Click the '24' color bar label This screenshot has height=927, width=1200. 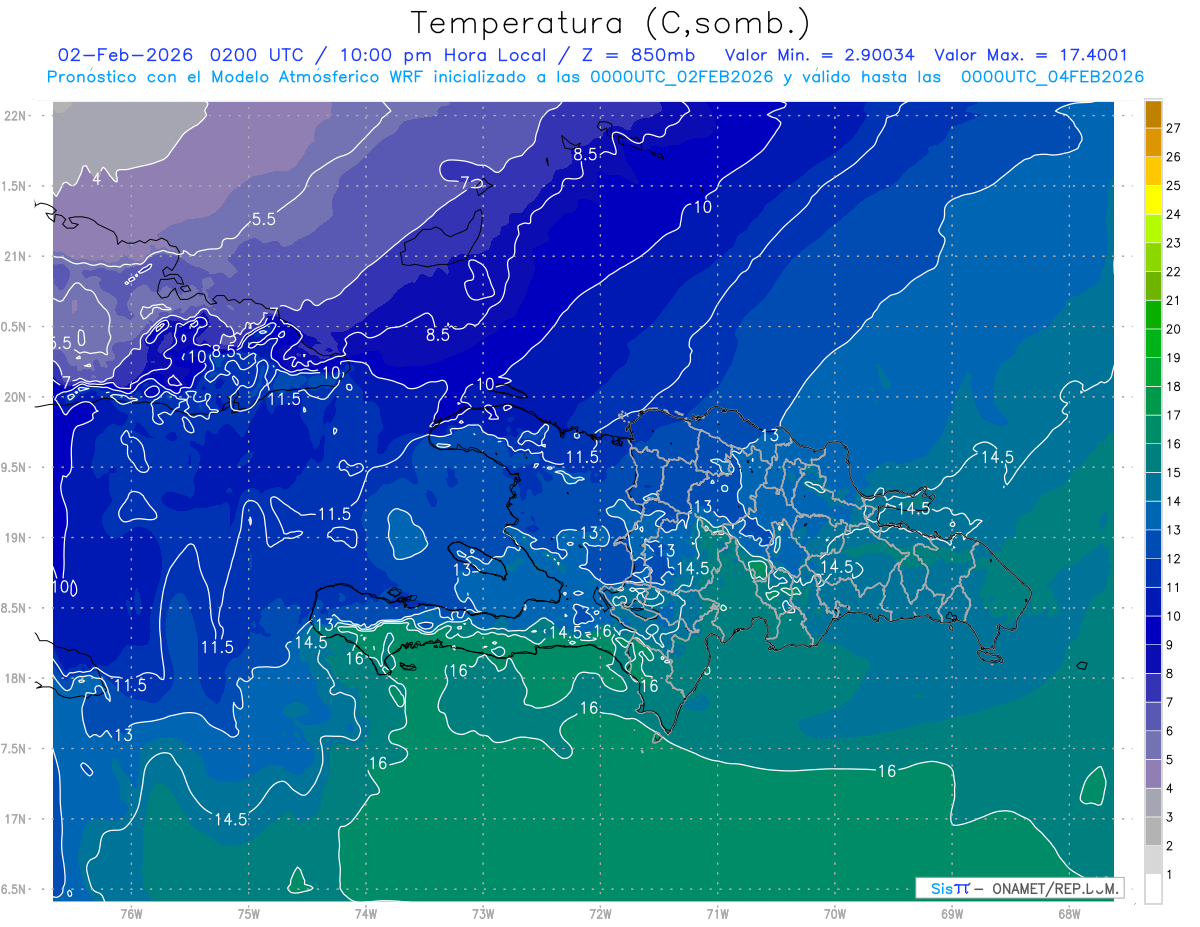tap(1174, 214)
